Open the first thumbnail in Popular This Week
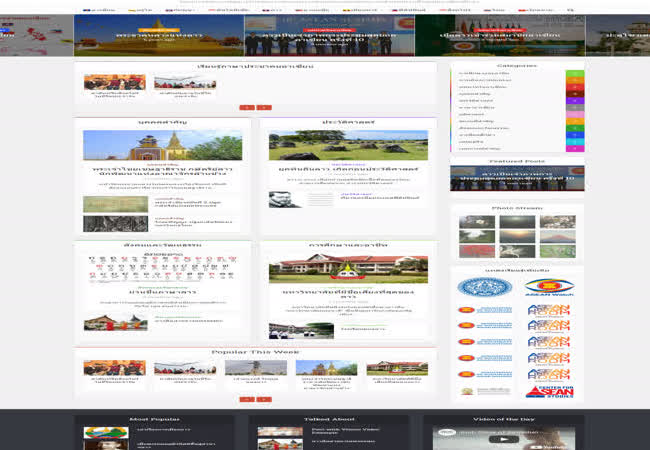 pos(114,368)
